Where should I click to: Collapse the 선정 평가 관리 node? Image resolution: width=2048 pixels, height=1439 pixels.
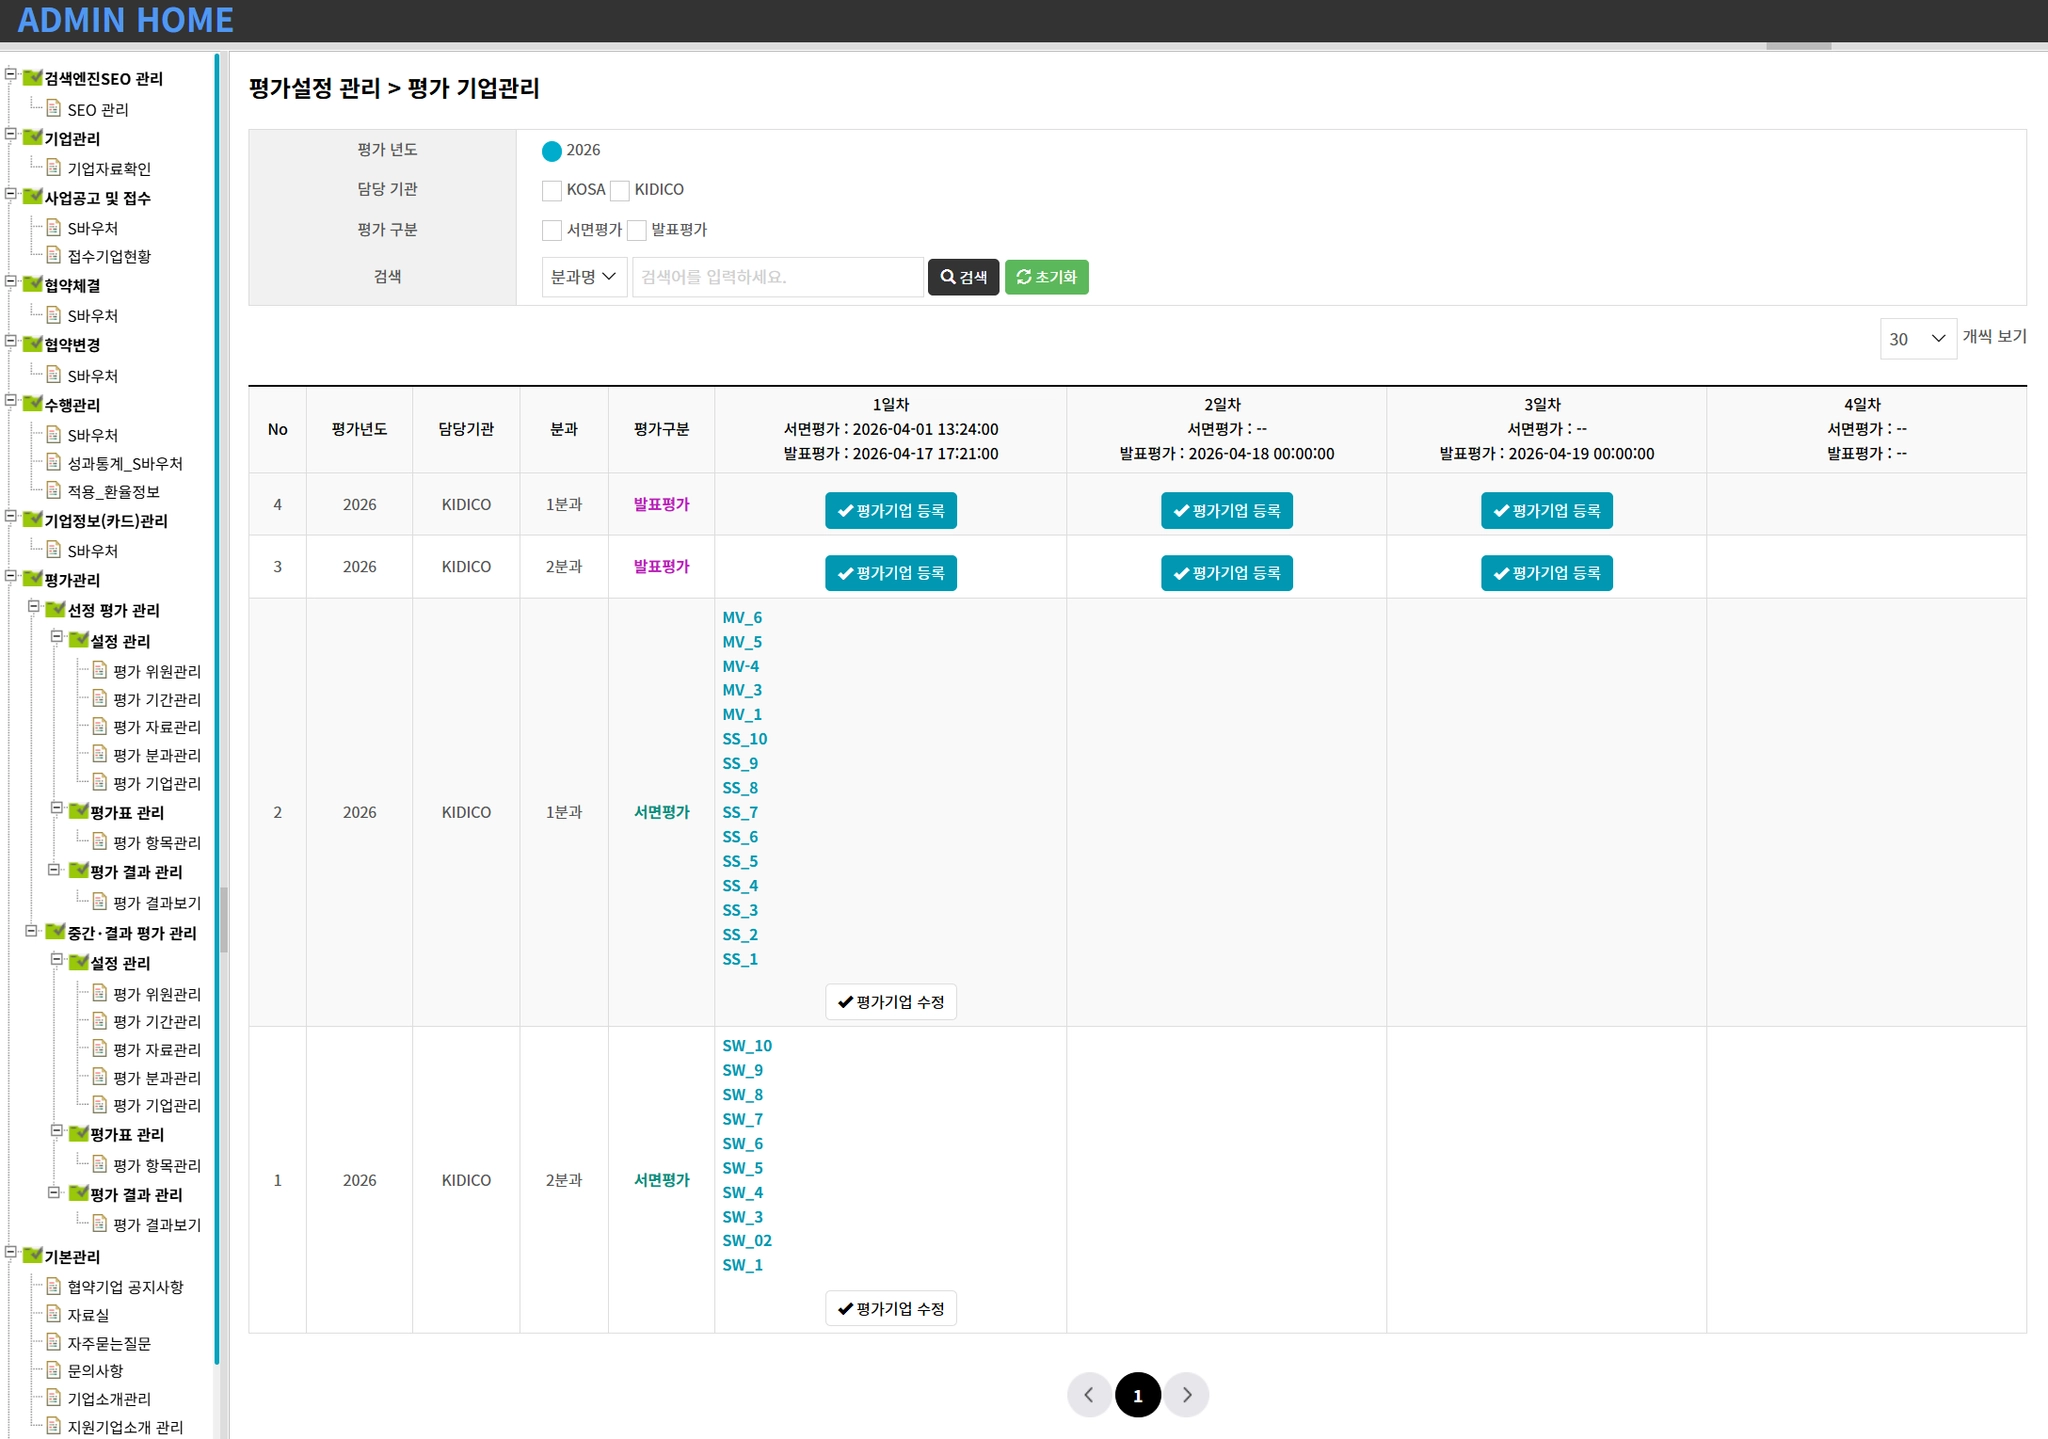coord(34,607)
